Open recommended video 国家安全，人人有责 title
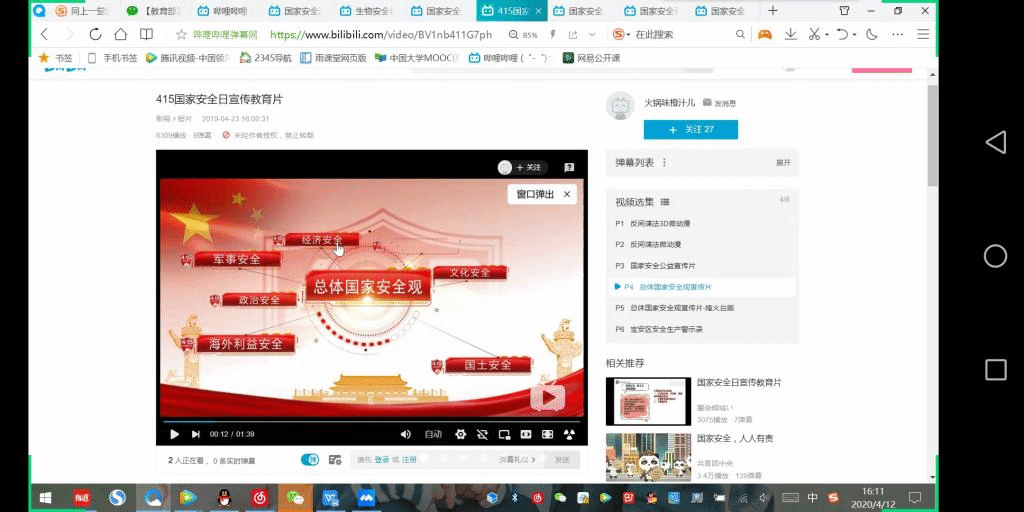Image resolution: width=1024 pixels, height=512 pixels. (x=735, y=439)
